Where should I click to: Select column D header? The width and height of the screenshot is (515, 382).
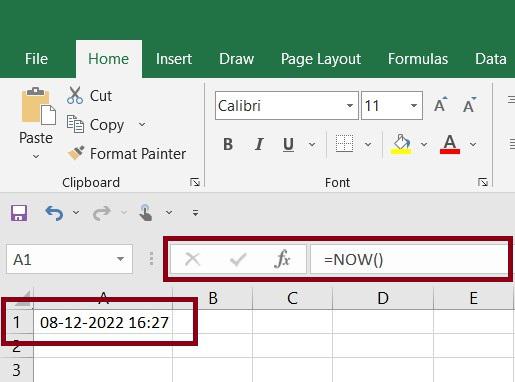click(383, 298)
